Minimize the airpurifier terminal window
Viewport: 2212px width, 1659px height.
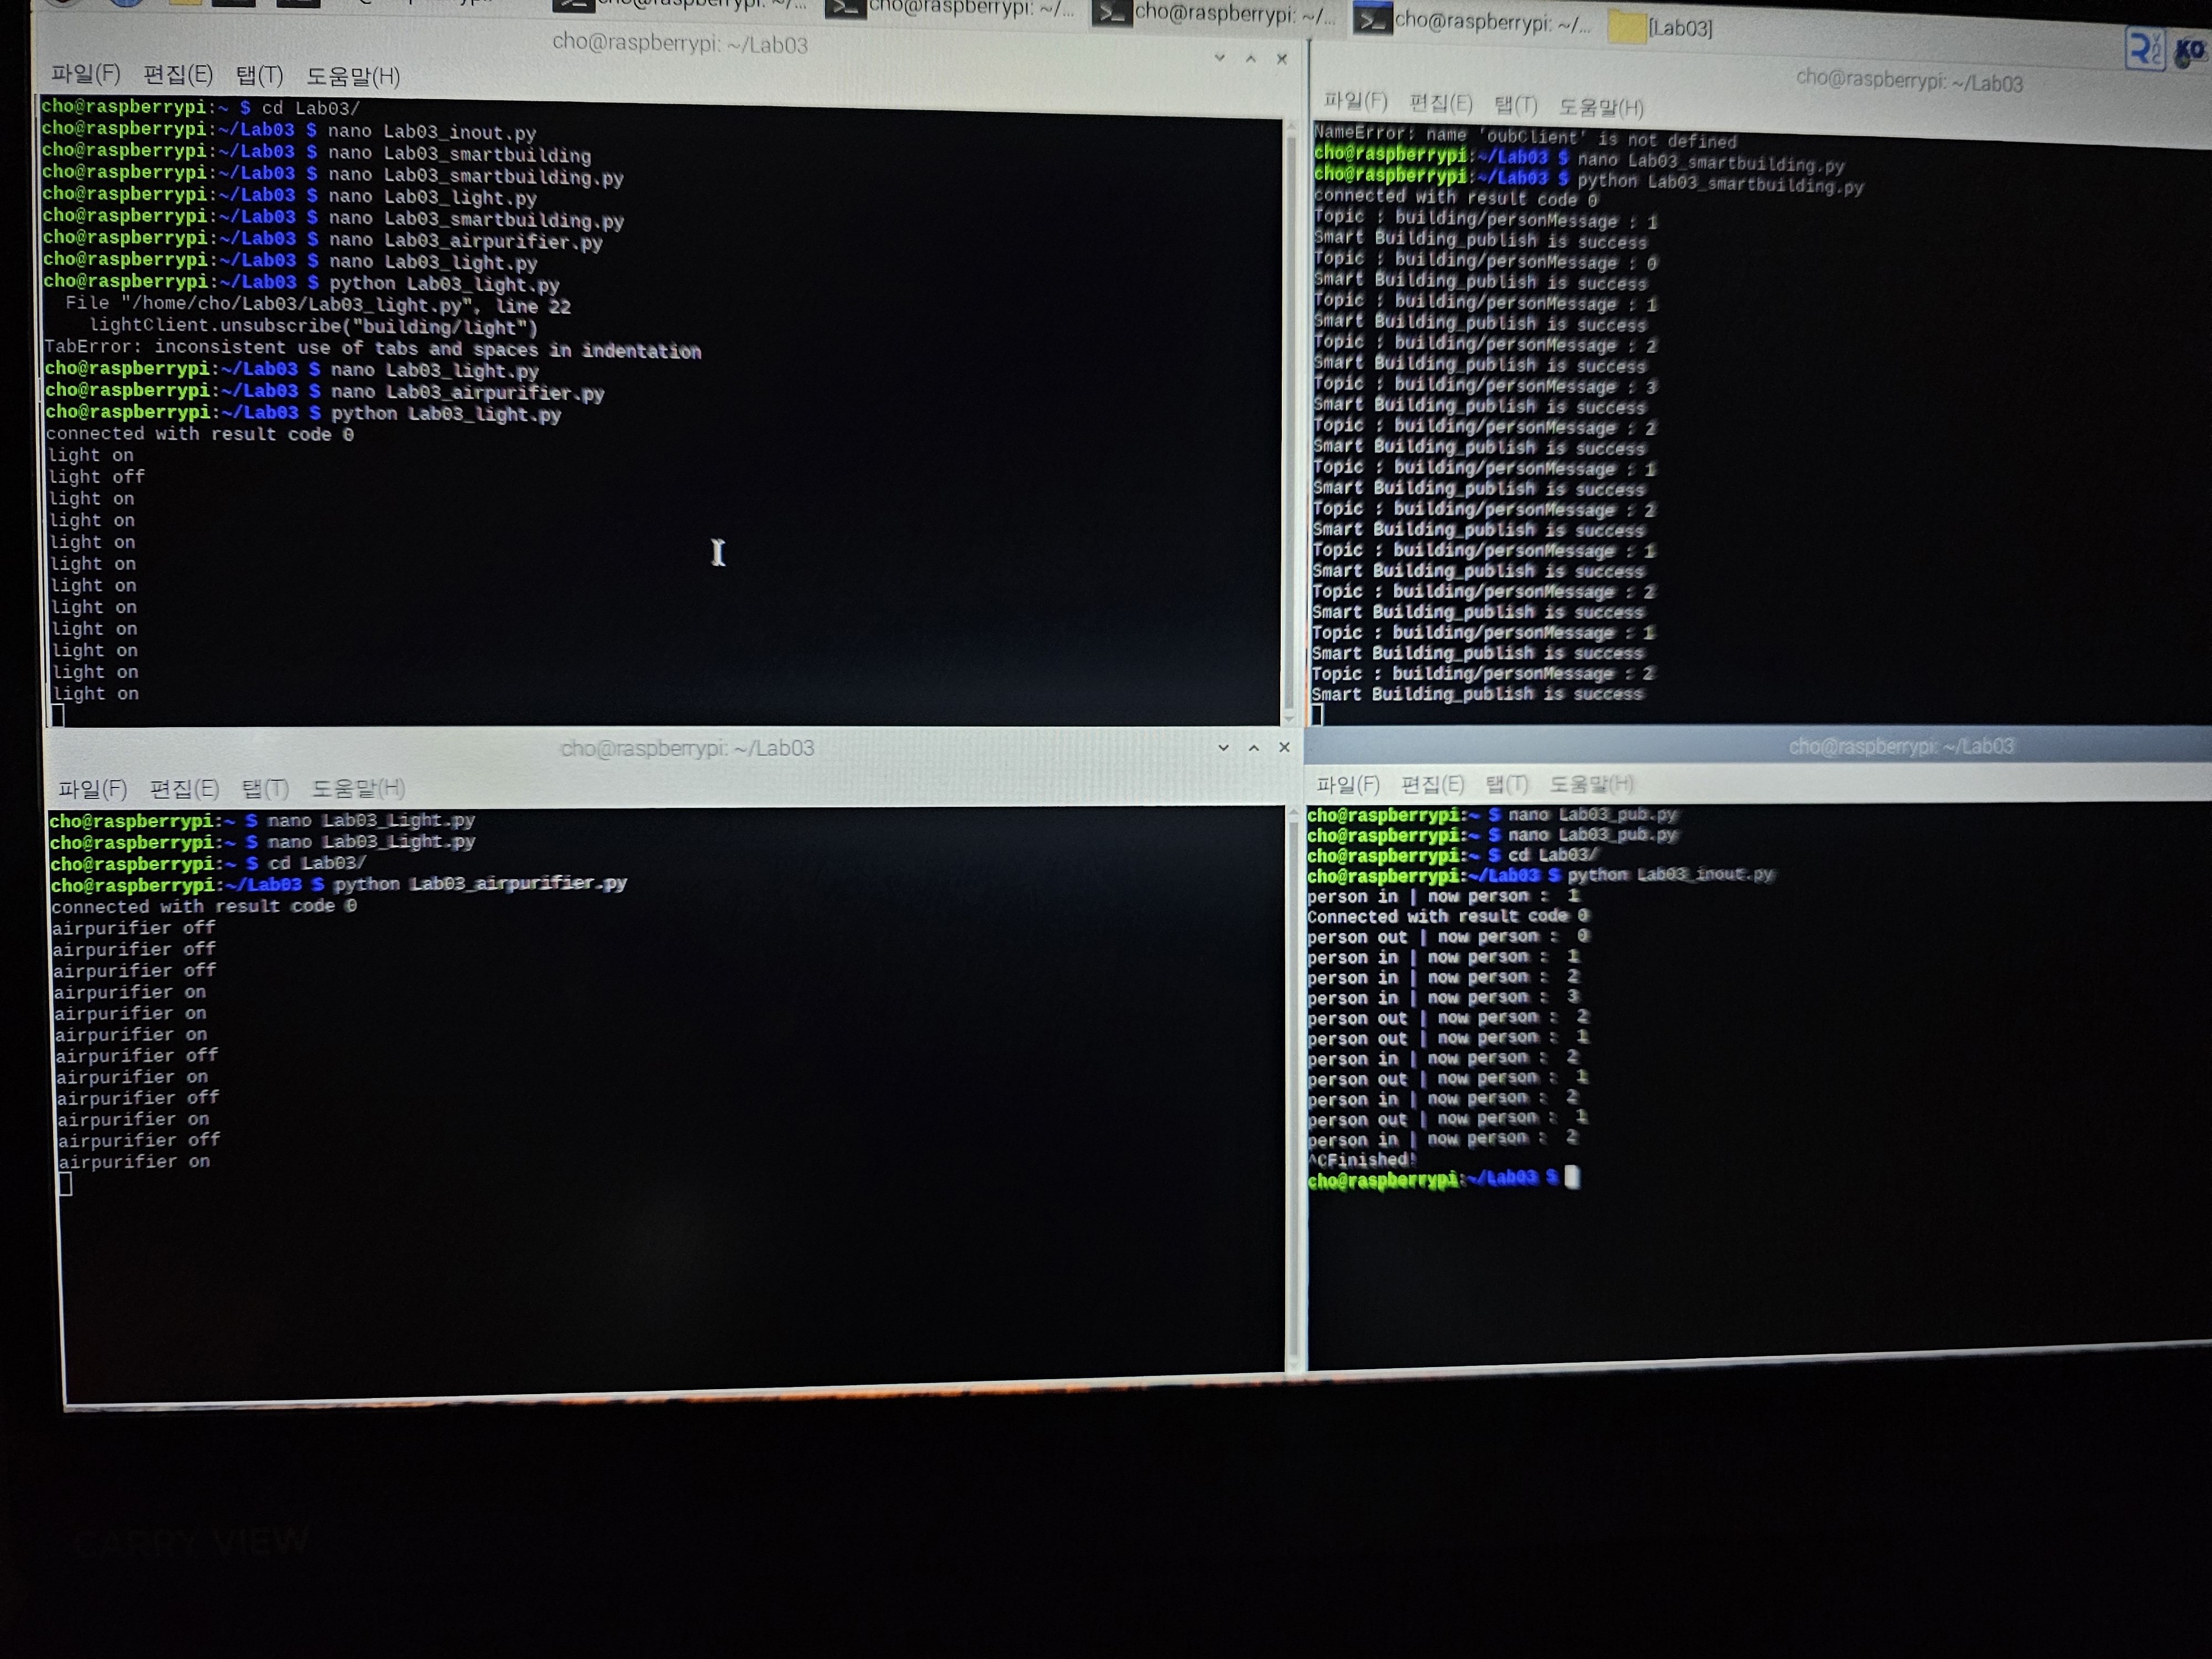pos(1223,748)
